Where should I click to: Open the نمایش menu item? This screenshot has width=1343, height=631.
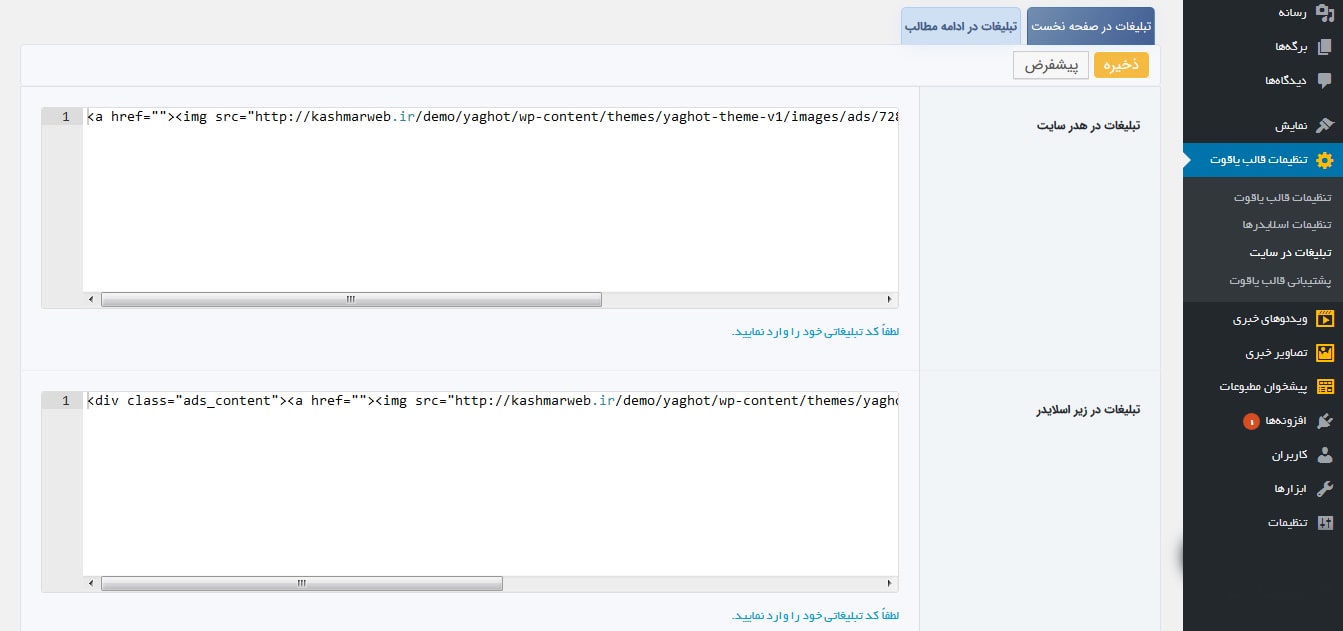1263,126
